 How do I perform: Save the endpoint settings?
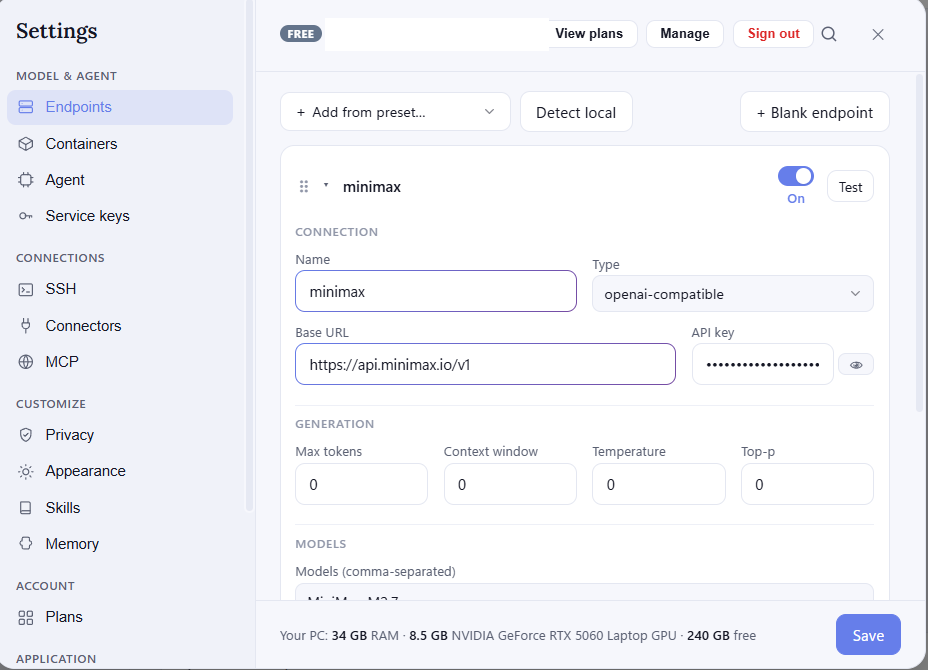pos(868,634)
